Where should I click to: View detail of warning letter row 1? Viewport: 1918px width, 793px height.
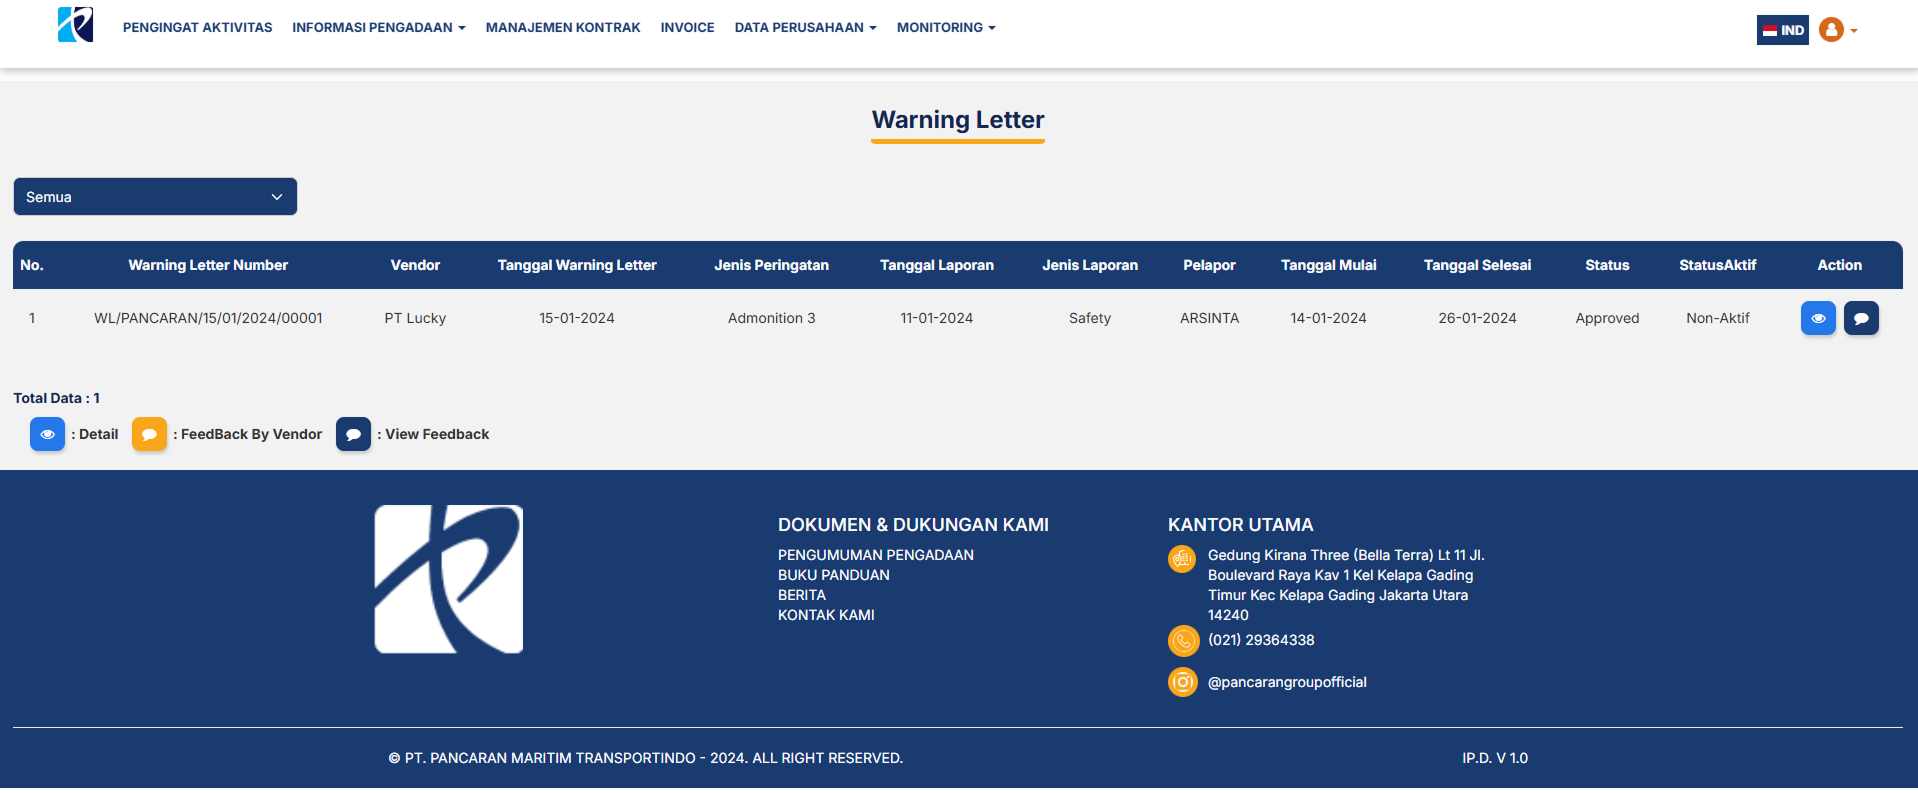click(x=1817, y=318)
